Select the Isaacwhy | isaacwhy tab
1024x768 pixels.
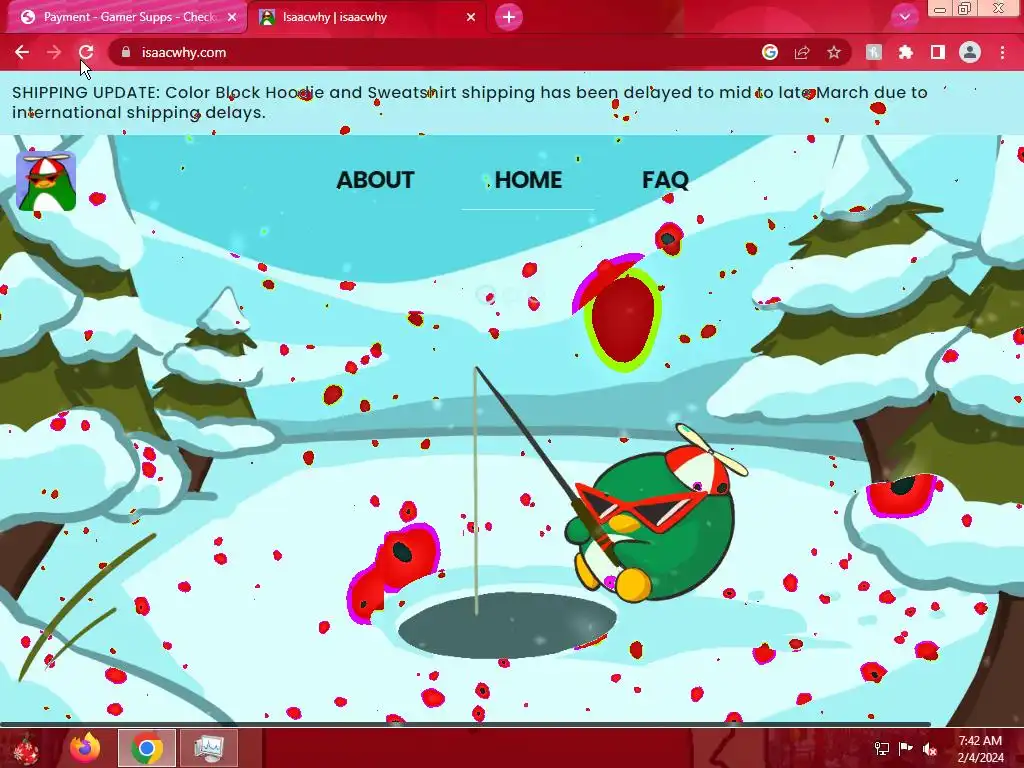click(367, 17)
